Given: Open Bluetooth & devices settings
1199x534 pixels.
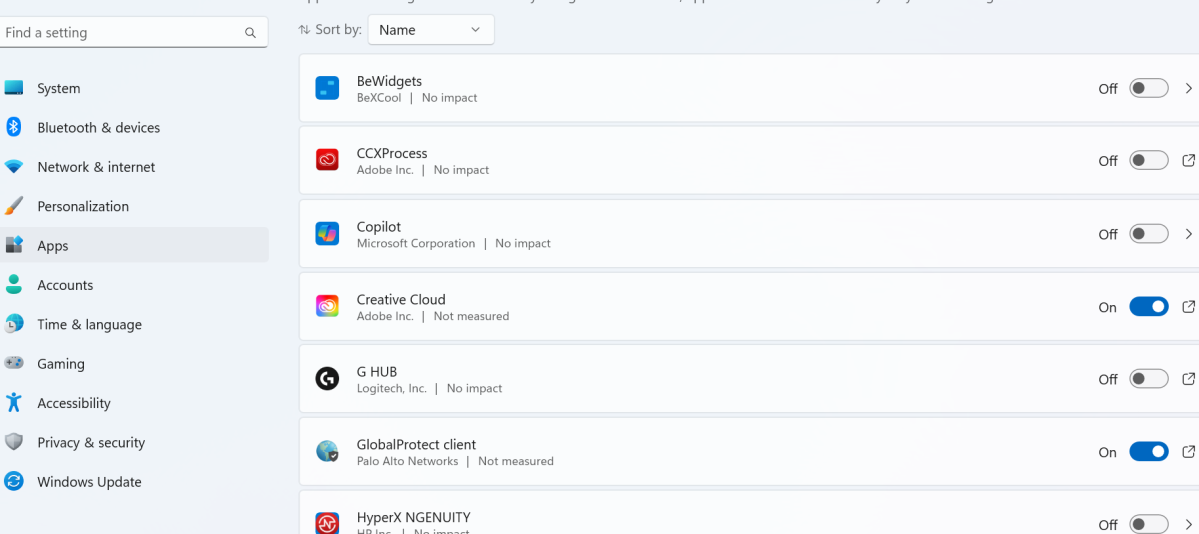Looking at the screenshot, I should click(x=134, y=128).
